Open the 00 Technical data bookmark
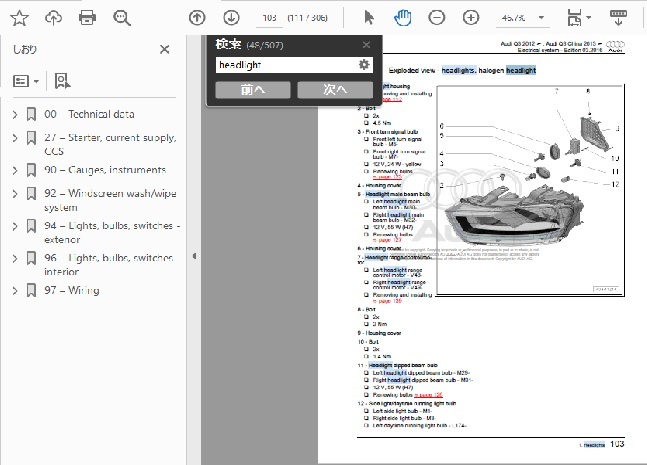Image resolution: width=647 pixels, height=465 pixels. [x=89, y=114]
